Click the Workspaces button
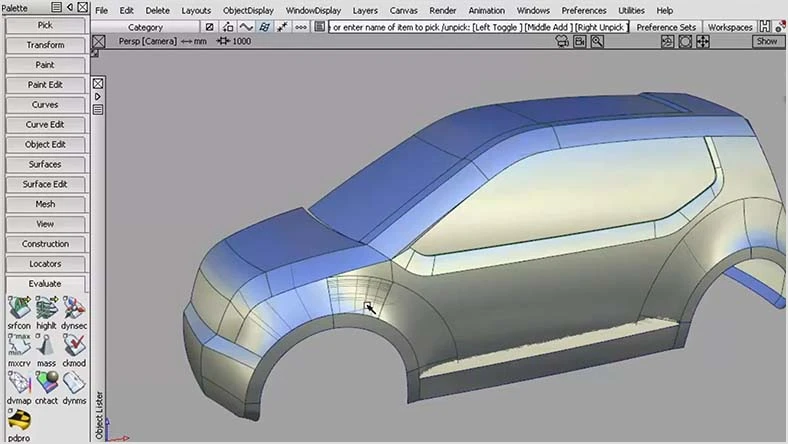The image size is (788, 444). click(730, 27)
